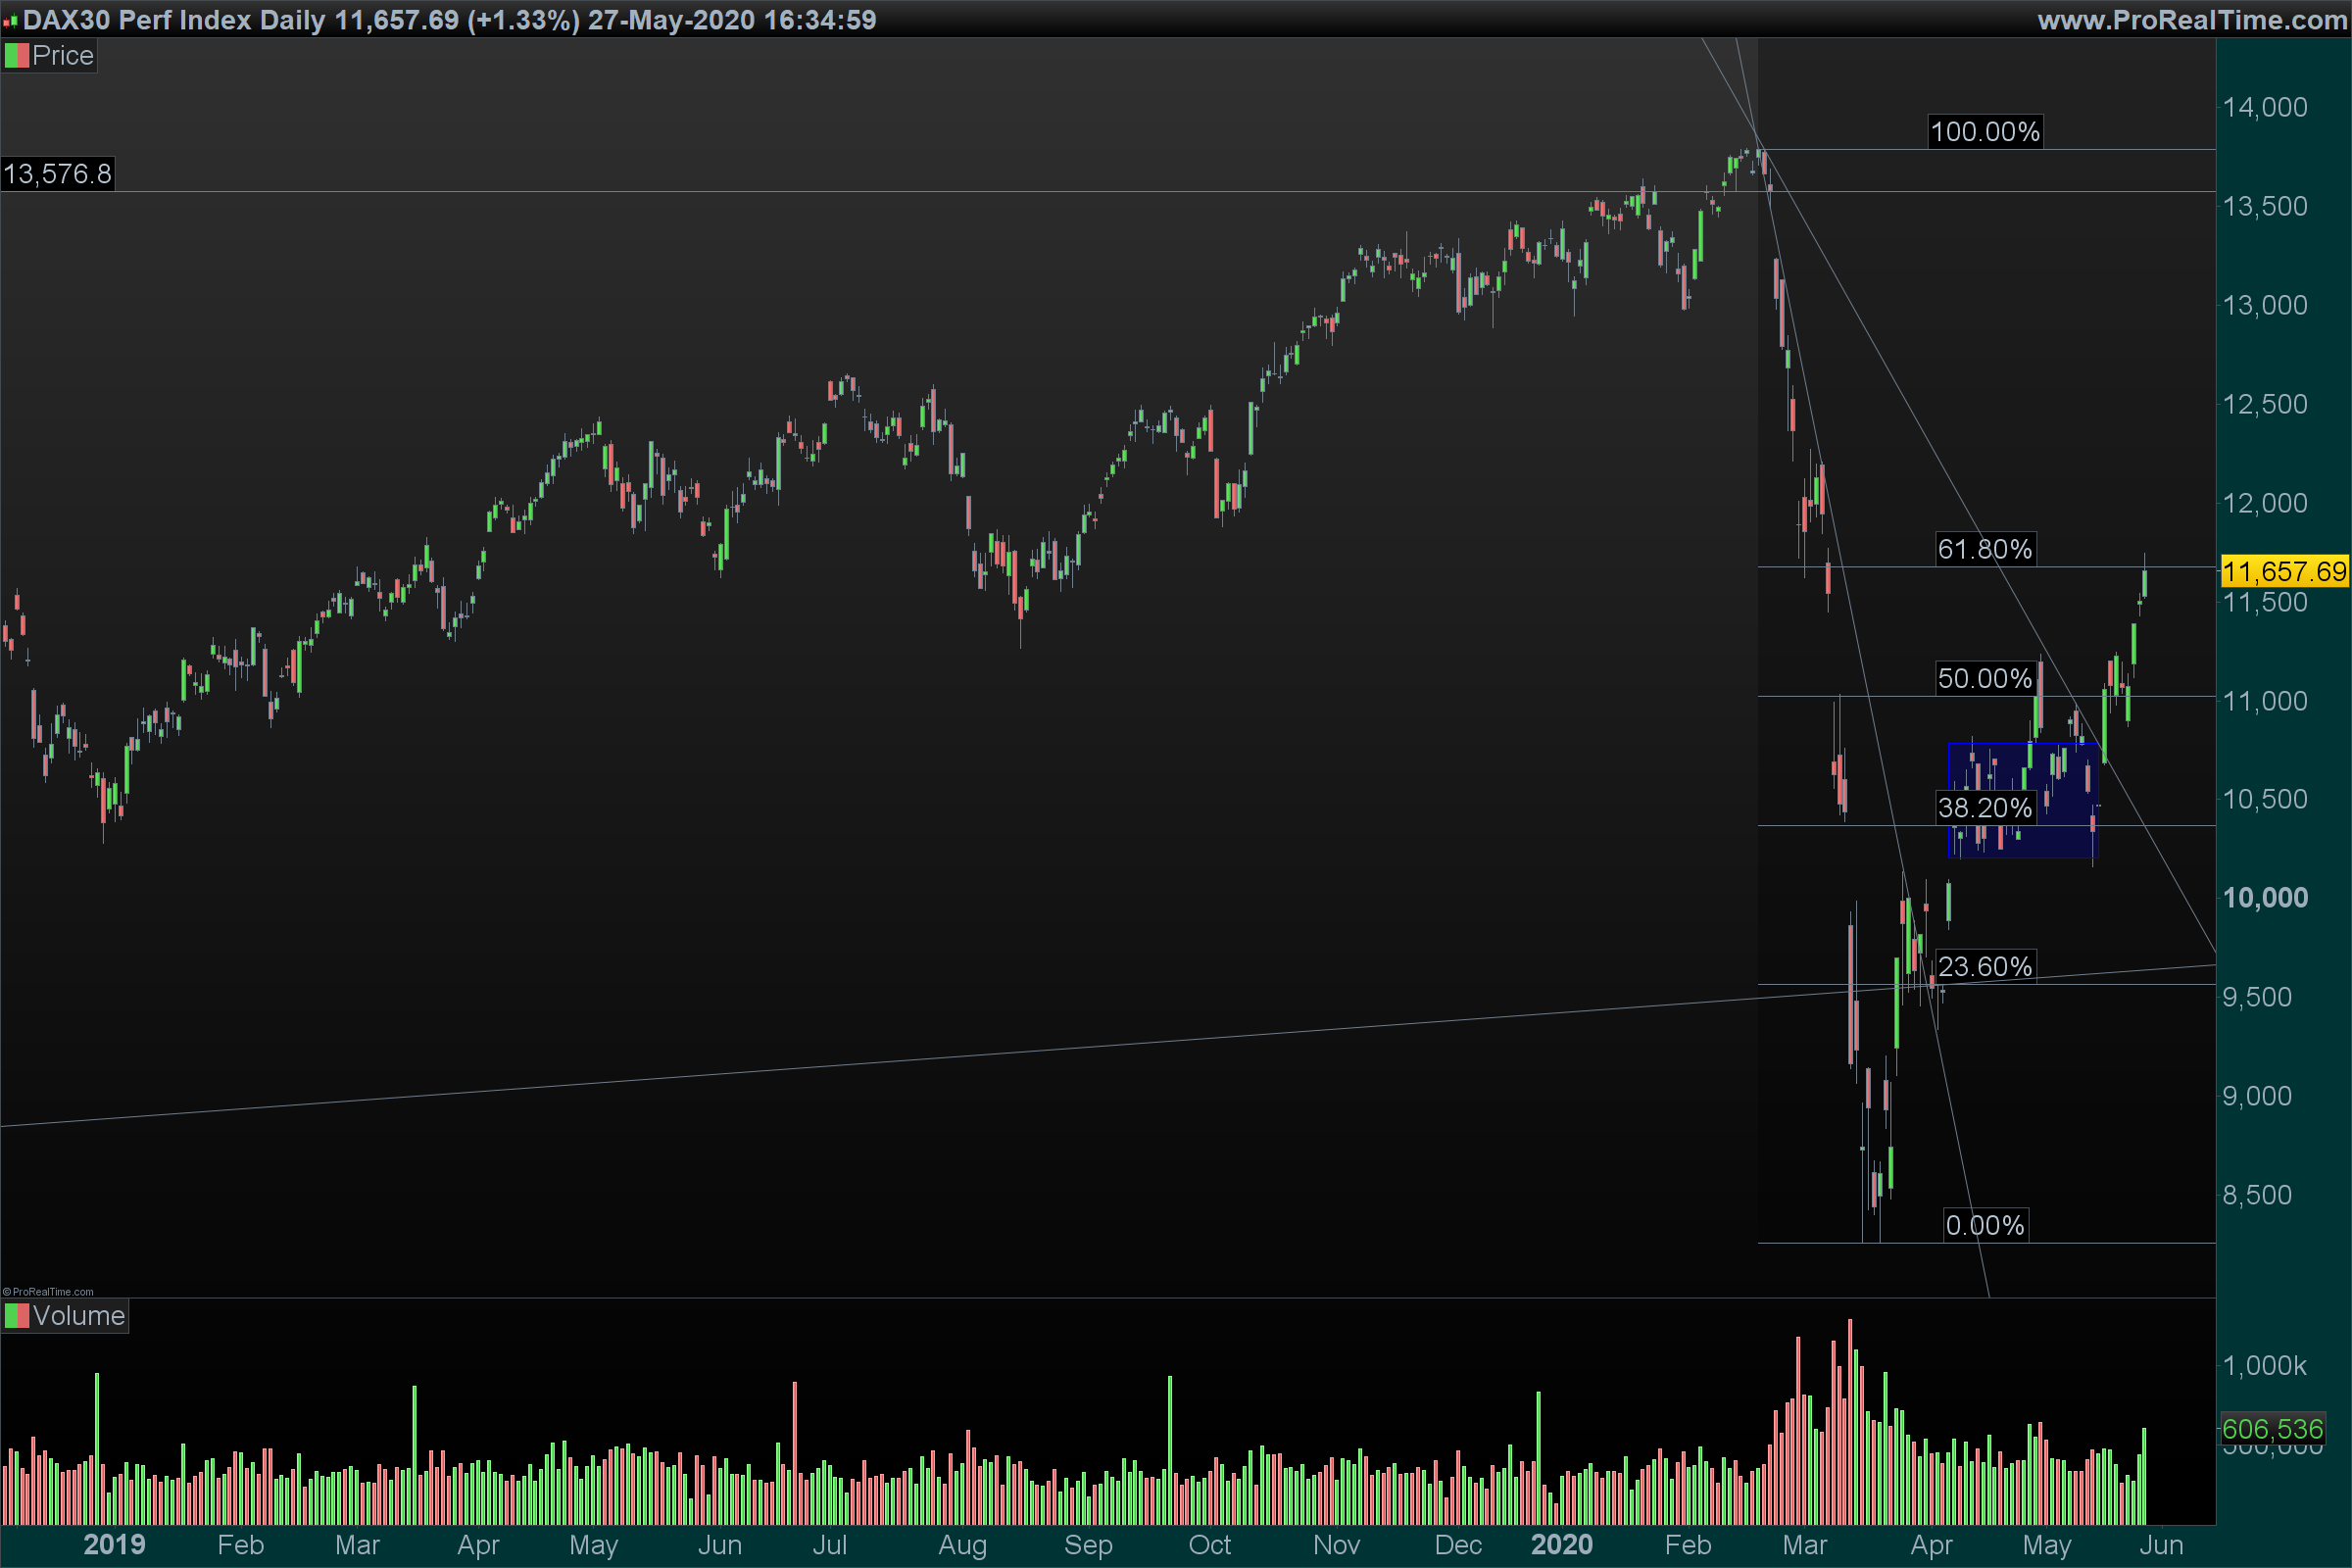
Task: Click the 23.60% Fibonacci retracement label
Action: tap(1985, 967)
